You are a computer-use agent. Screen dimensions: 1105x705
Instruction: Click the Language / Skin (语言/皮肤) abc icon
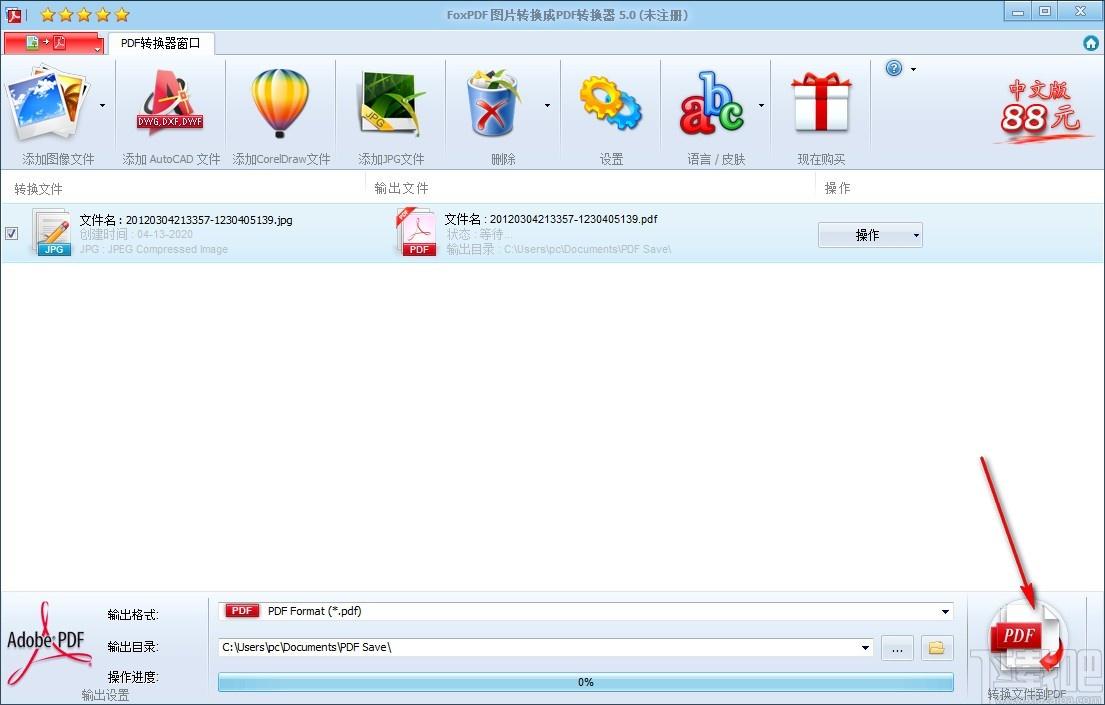tap(712, 104)
